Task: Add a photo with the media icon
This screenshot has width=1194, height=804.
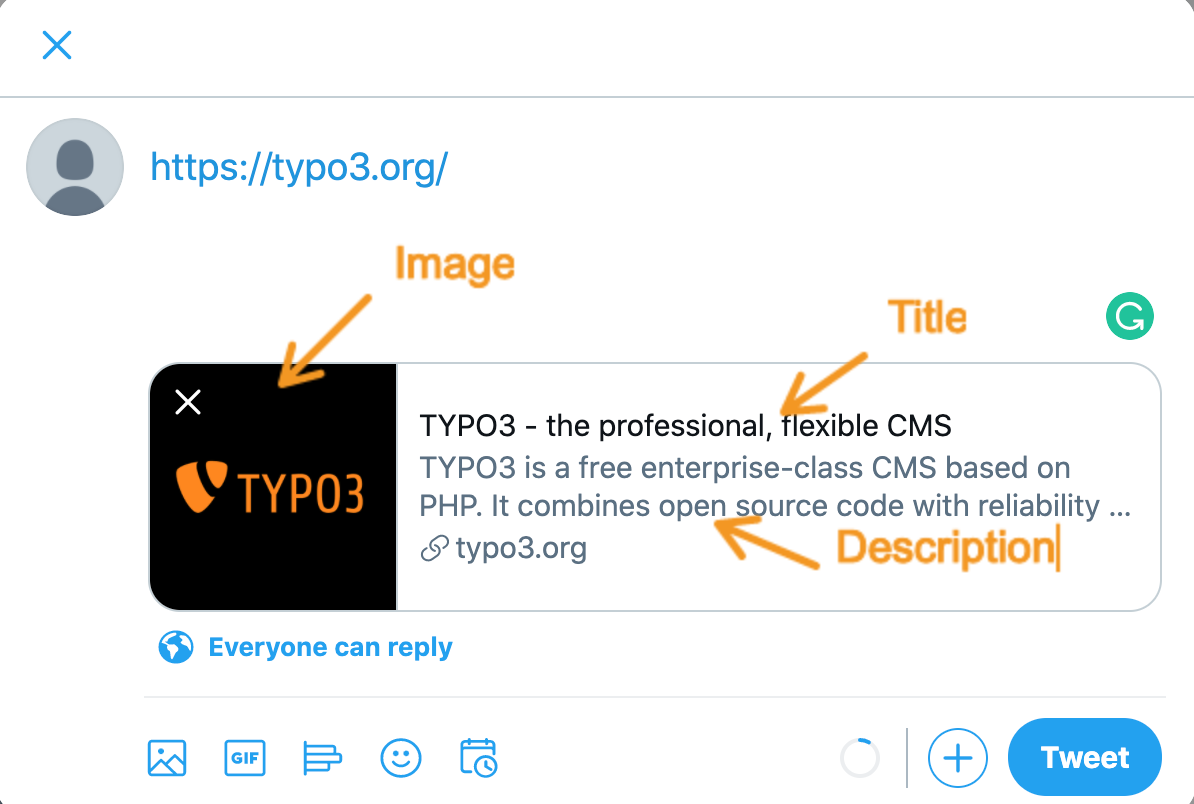Action: coord(167,758)
